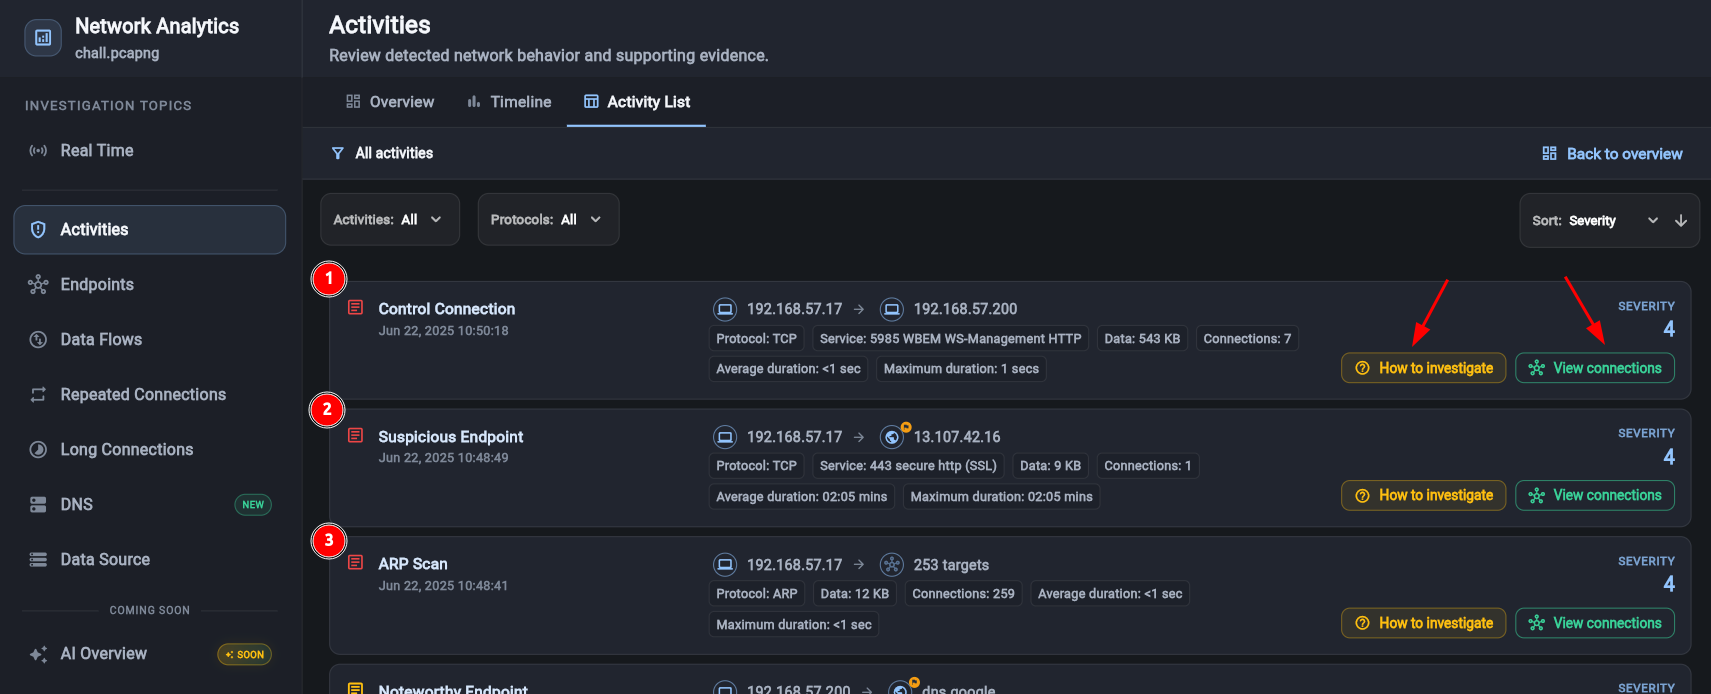Open the Sort by Severity dropdown
The width and height of the screenshot is (1711, 694).
1595,221
